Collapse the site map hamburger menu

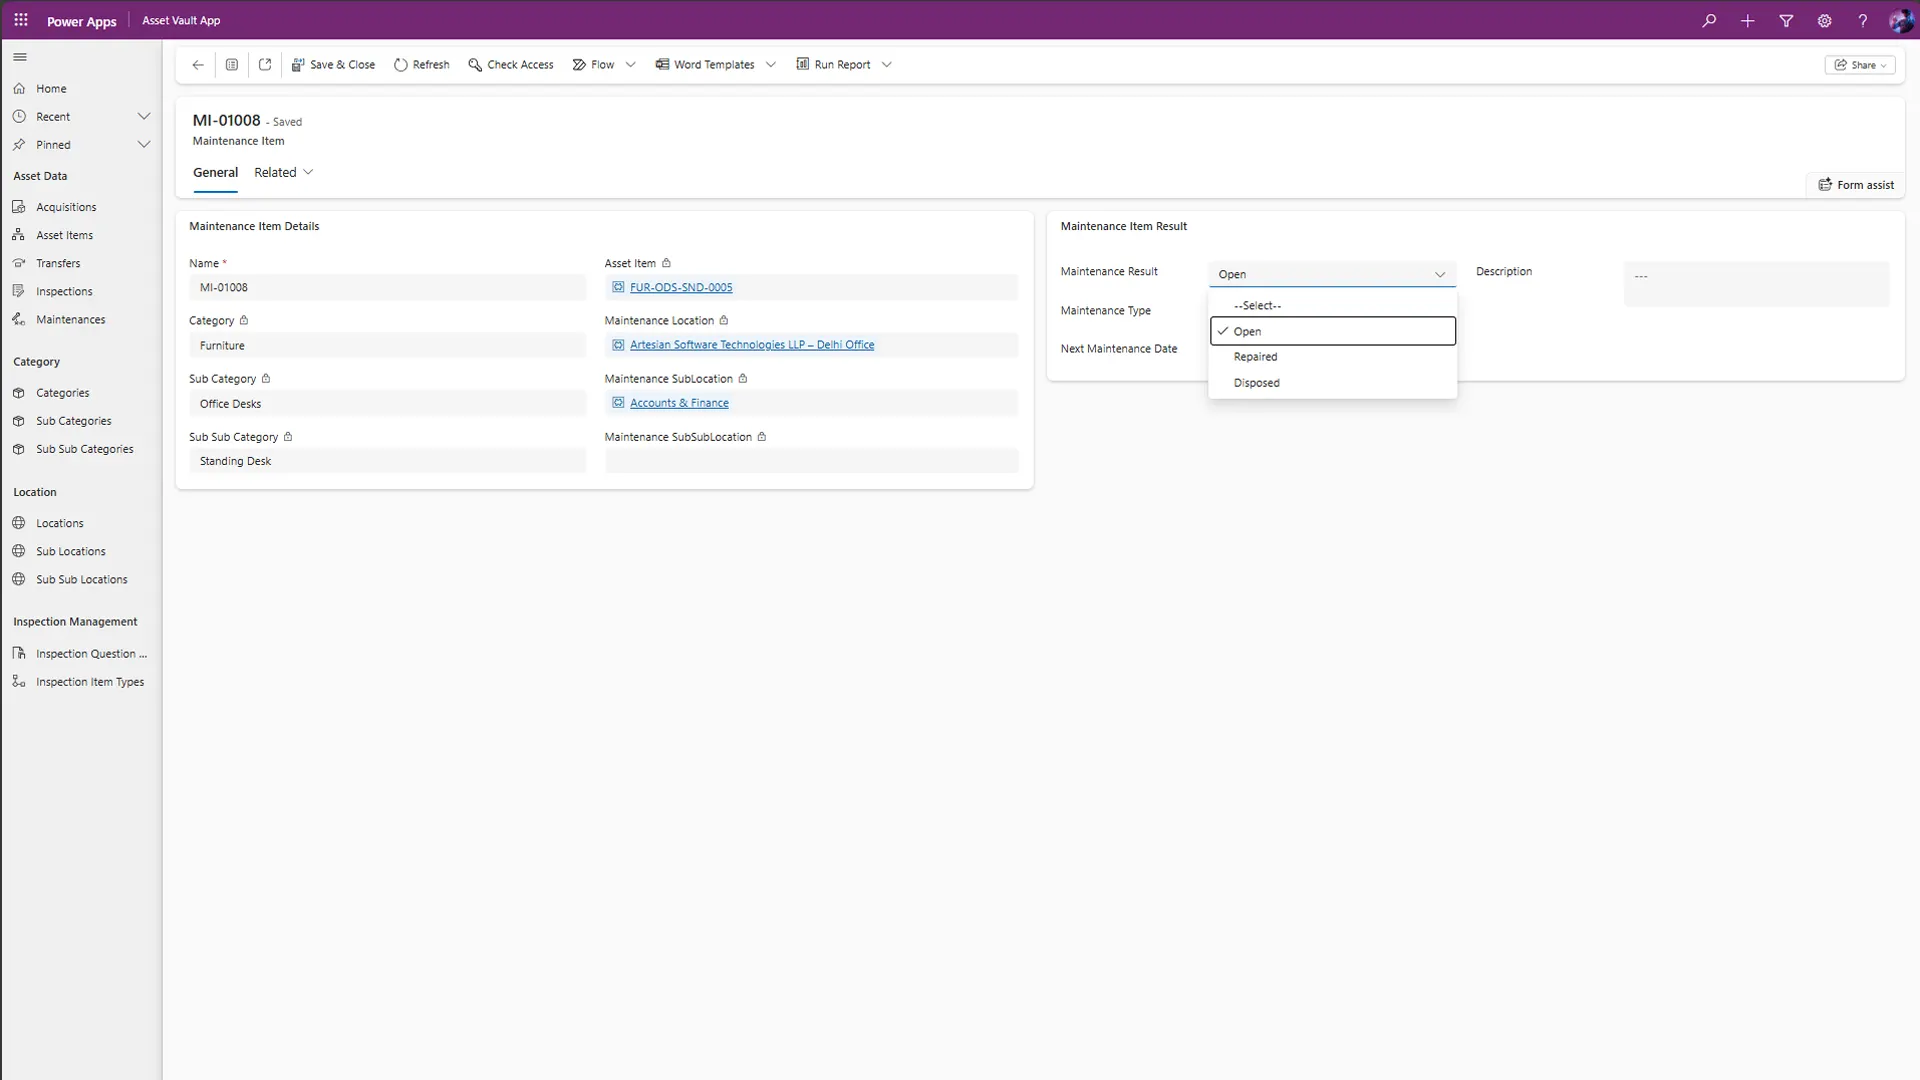(x=20, y=57)
